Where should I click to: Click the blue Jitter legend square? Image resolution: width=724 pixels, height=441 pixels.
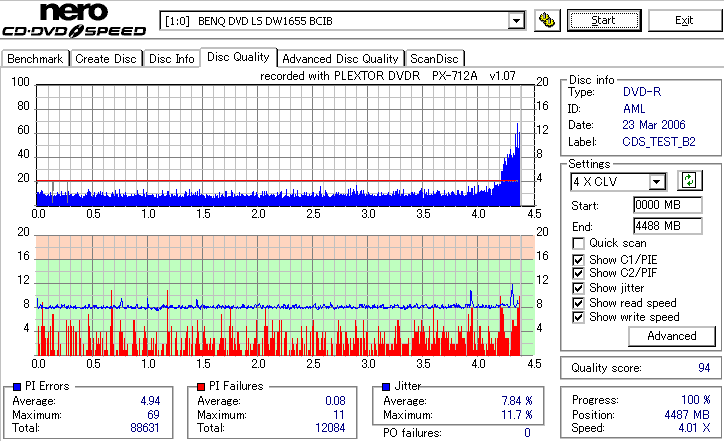(386, 387)
